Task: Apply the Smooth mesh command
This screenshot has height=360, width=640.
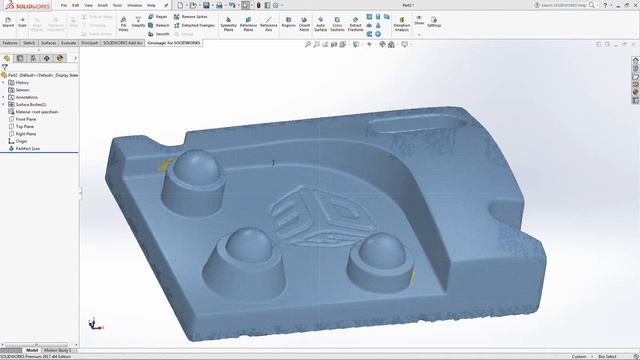Action: tap(159, 34)
